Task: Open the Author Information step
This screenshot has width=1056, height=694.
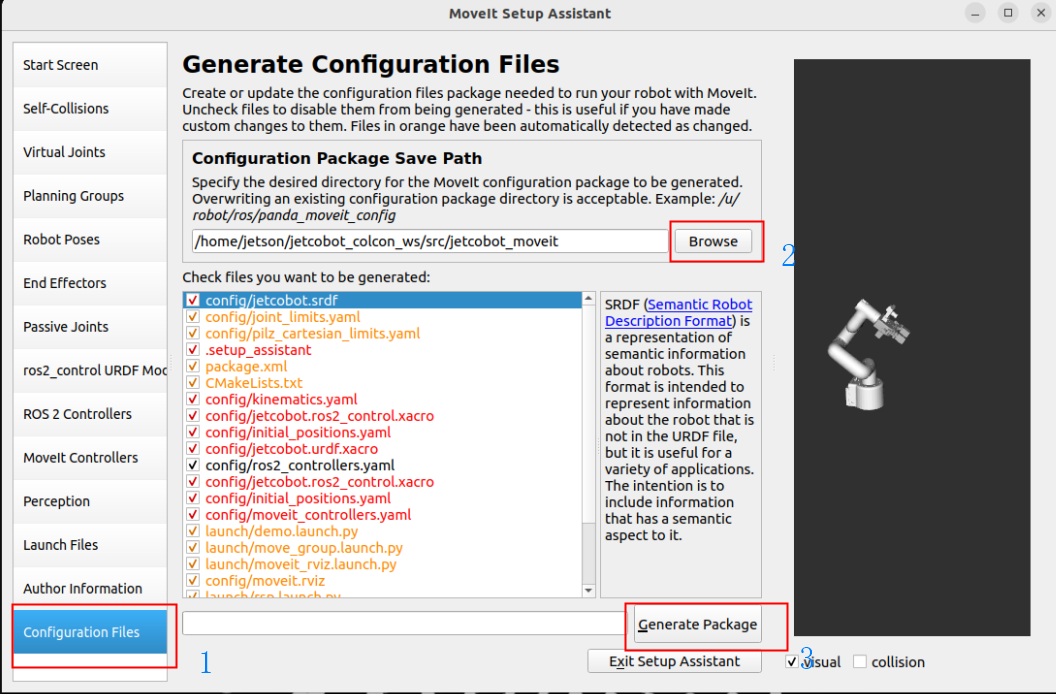Action: click(90, 589)
